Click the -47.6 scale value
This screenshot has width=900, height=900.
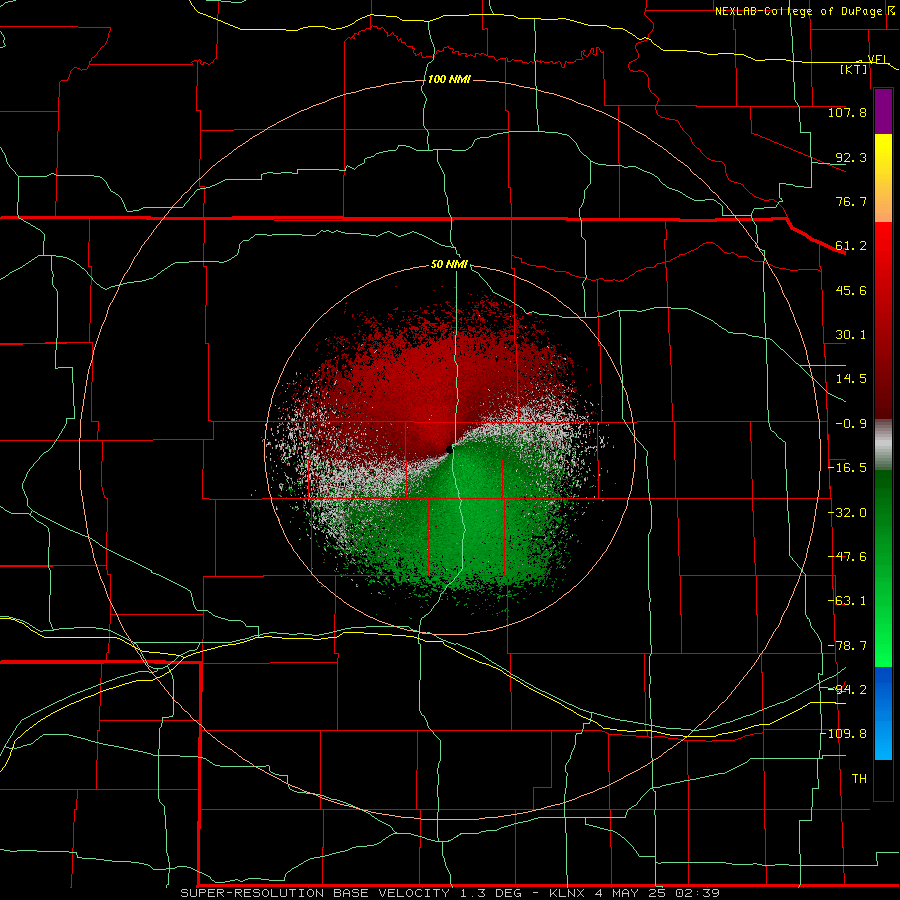tap(847, 557)
